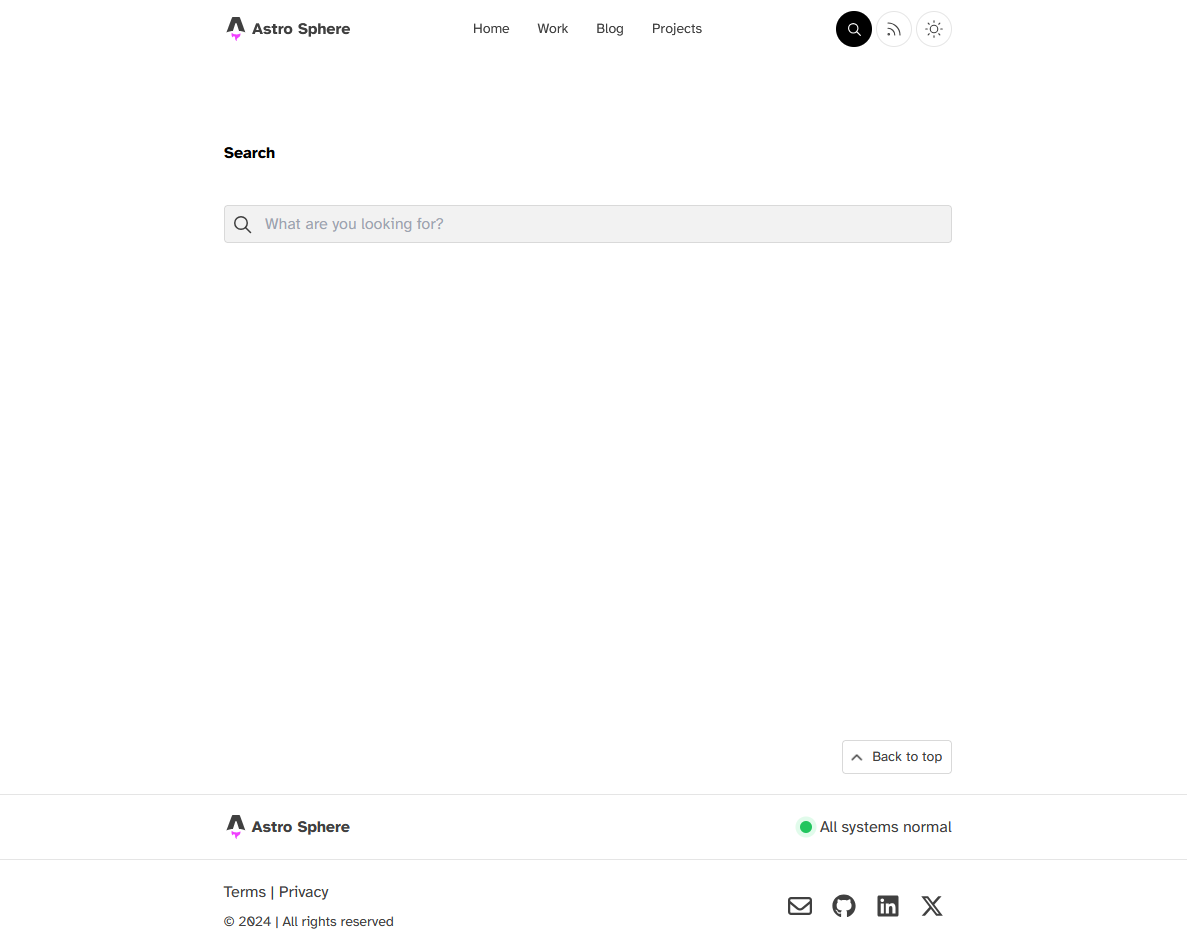Click the Astro Sphere logo in header
1187x940 pixels.
point(288,29)
